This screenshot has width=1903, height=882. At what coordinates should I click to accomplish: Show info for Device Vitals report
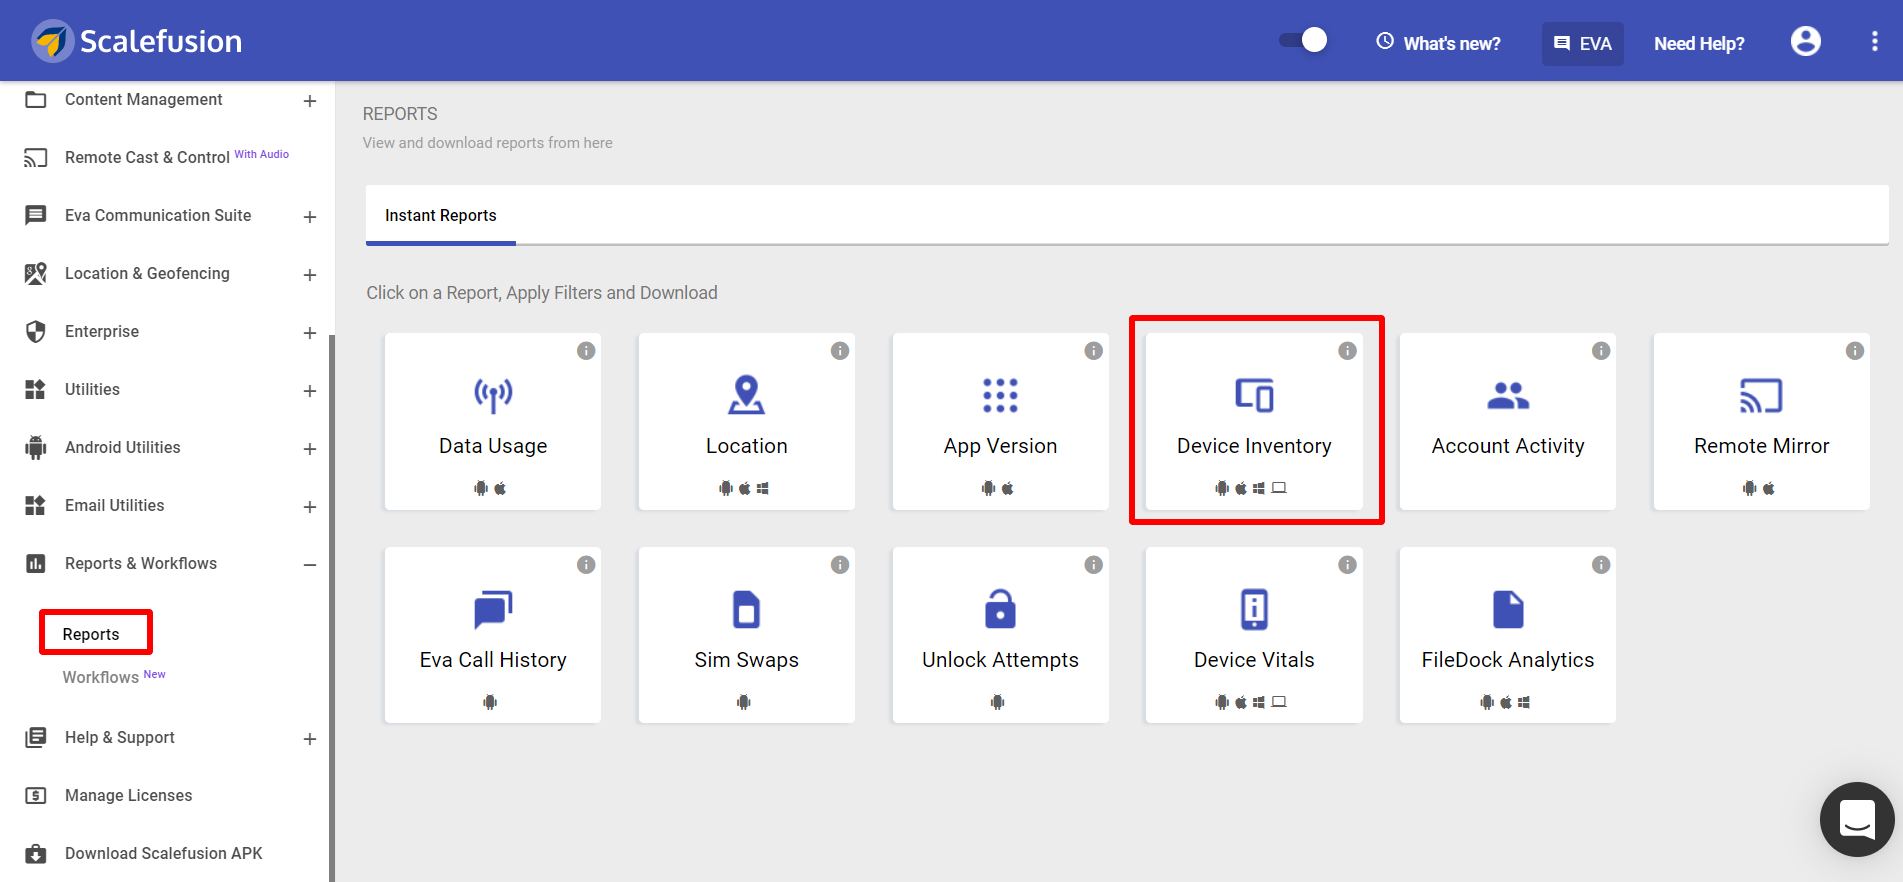click(1348, 565)
